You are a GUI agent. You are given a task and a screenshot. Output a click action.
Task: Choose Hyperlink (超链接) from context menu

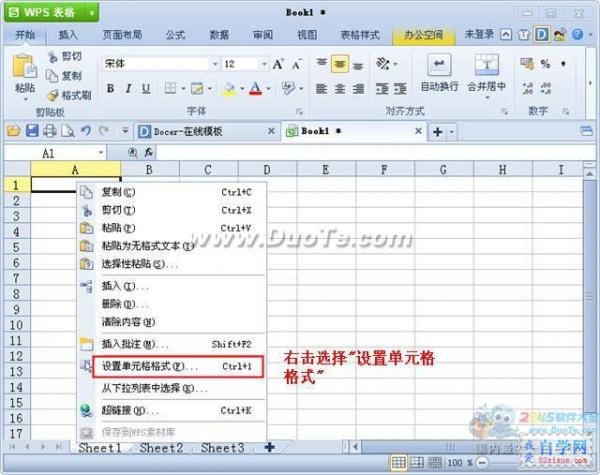click(171, 410)
